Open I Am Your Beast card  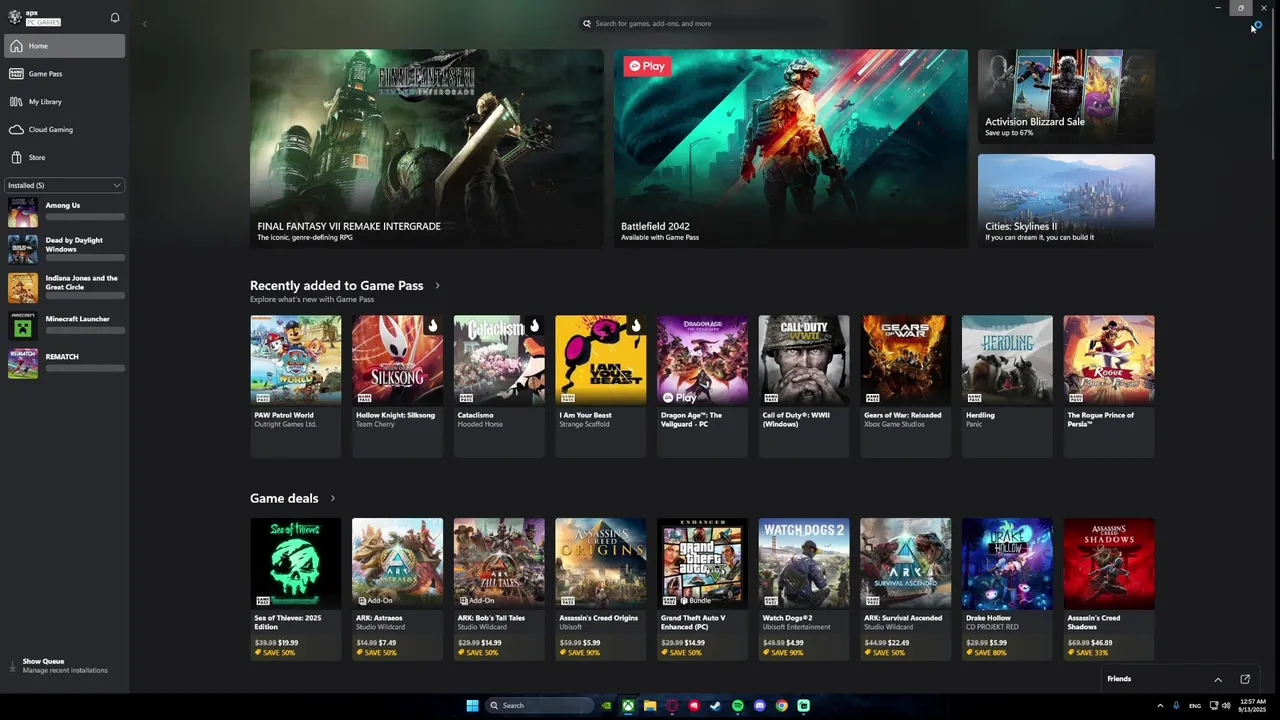tap(600, 386)
